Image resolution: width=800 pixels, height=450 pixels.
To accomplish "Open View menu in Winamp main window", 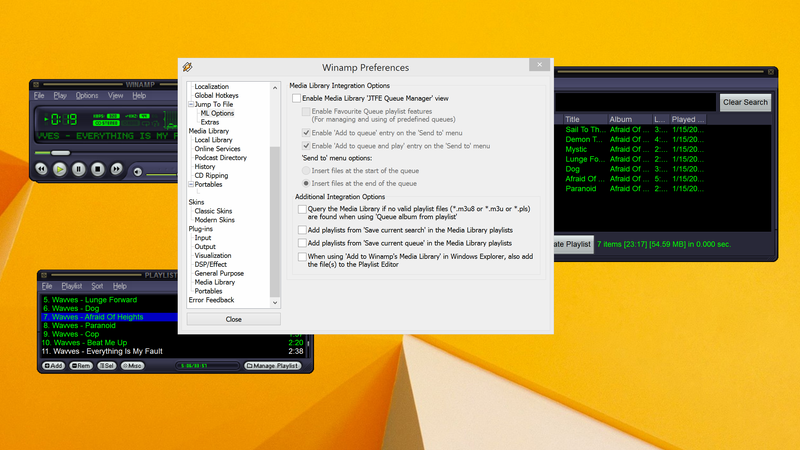I will [115, 95].
